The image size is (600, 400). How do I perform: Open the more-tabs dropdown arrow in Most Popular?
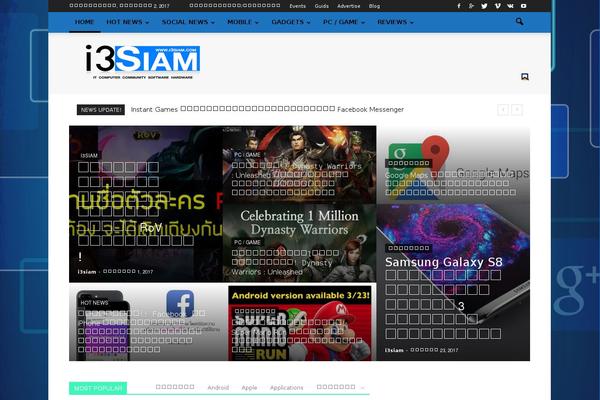(x=362, y=388)
